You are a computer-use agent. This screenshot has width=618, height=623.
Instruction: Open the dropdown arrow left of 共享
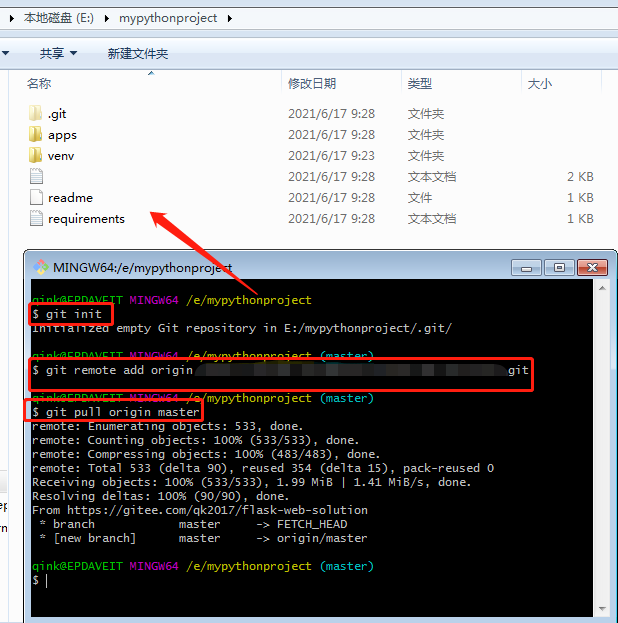point(5,53)
